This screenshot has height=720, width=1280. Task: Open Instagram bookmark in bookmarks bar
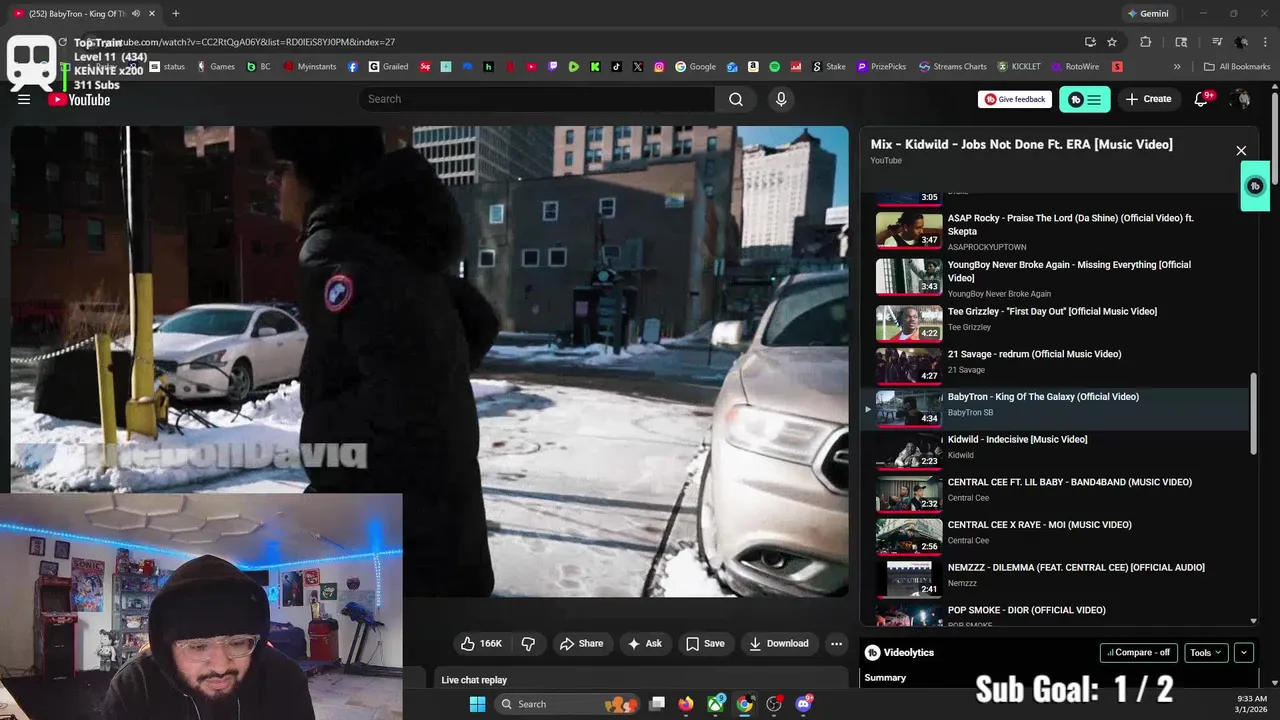point(659,67)
